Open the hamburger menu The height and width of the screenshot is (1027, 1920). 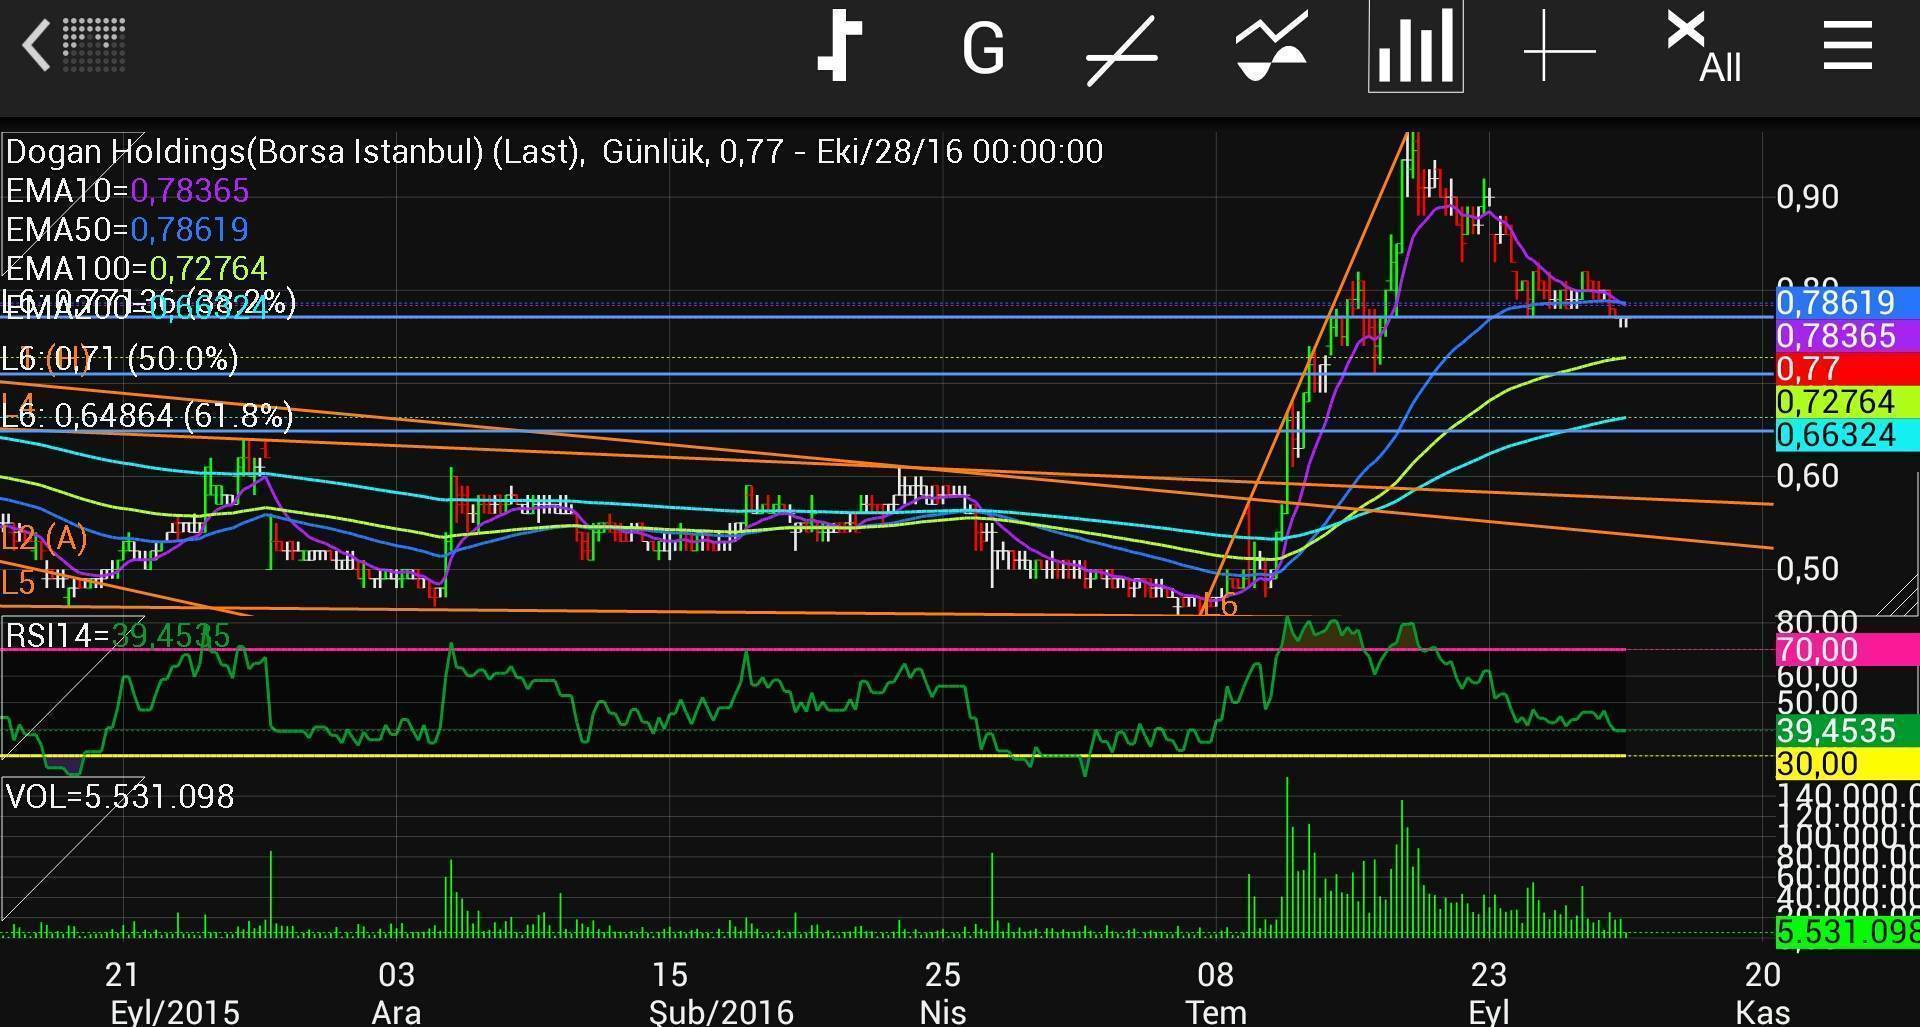(x=1847, y=47)
